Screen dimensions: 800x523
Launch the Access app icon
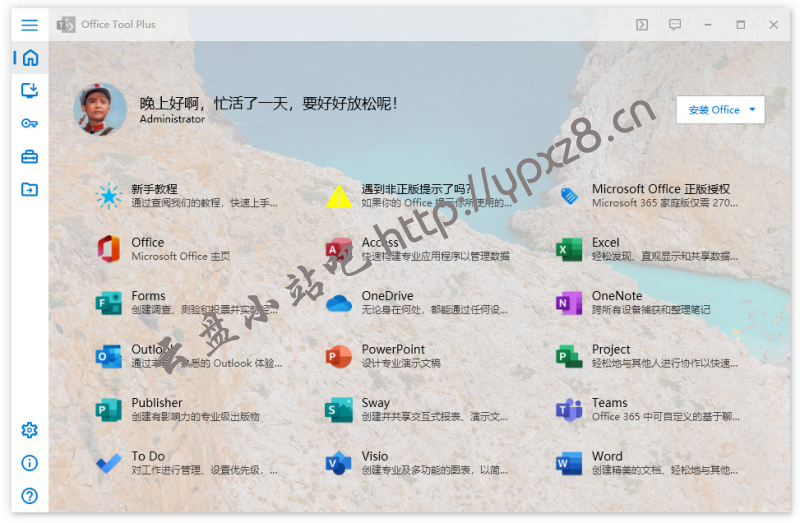(x=339, y=250)
